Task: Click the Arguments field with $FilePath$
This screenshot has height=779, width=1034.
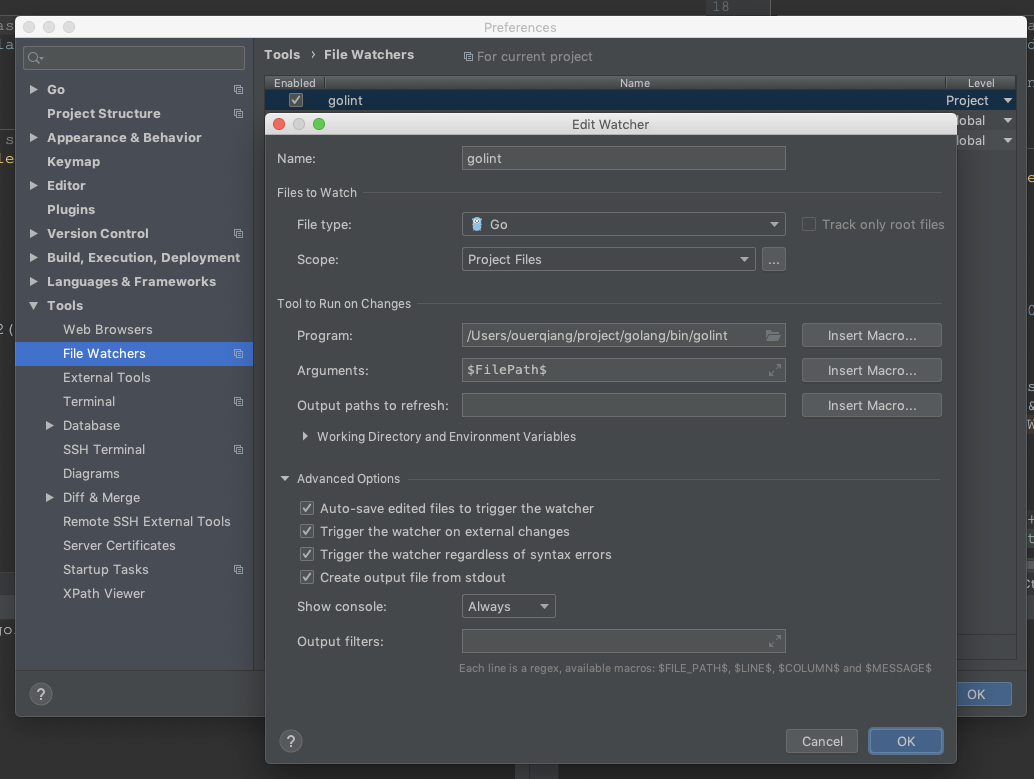Action: (x=624, y=370)
